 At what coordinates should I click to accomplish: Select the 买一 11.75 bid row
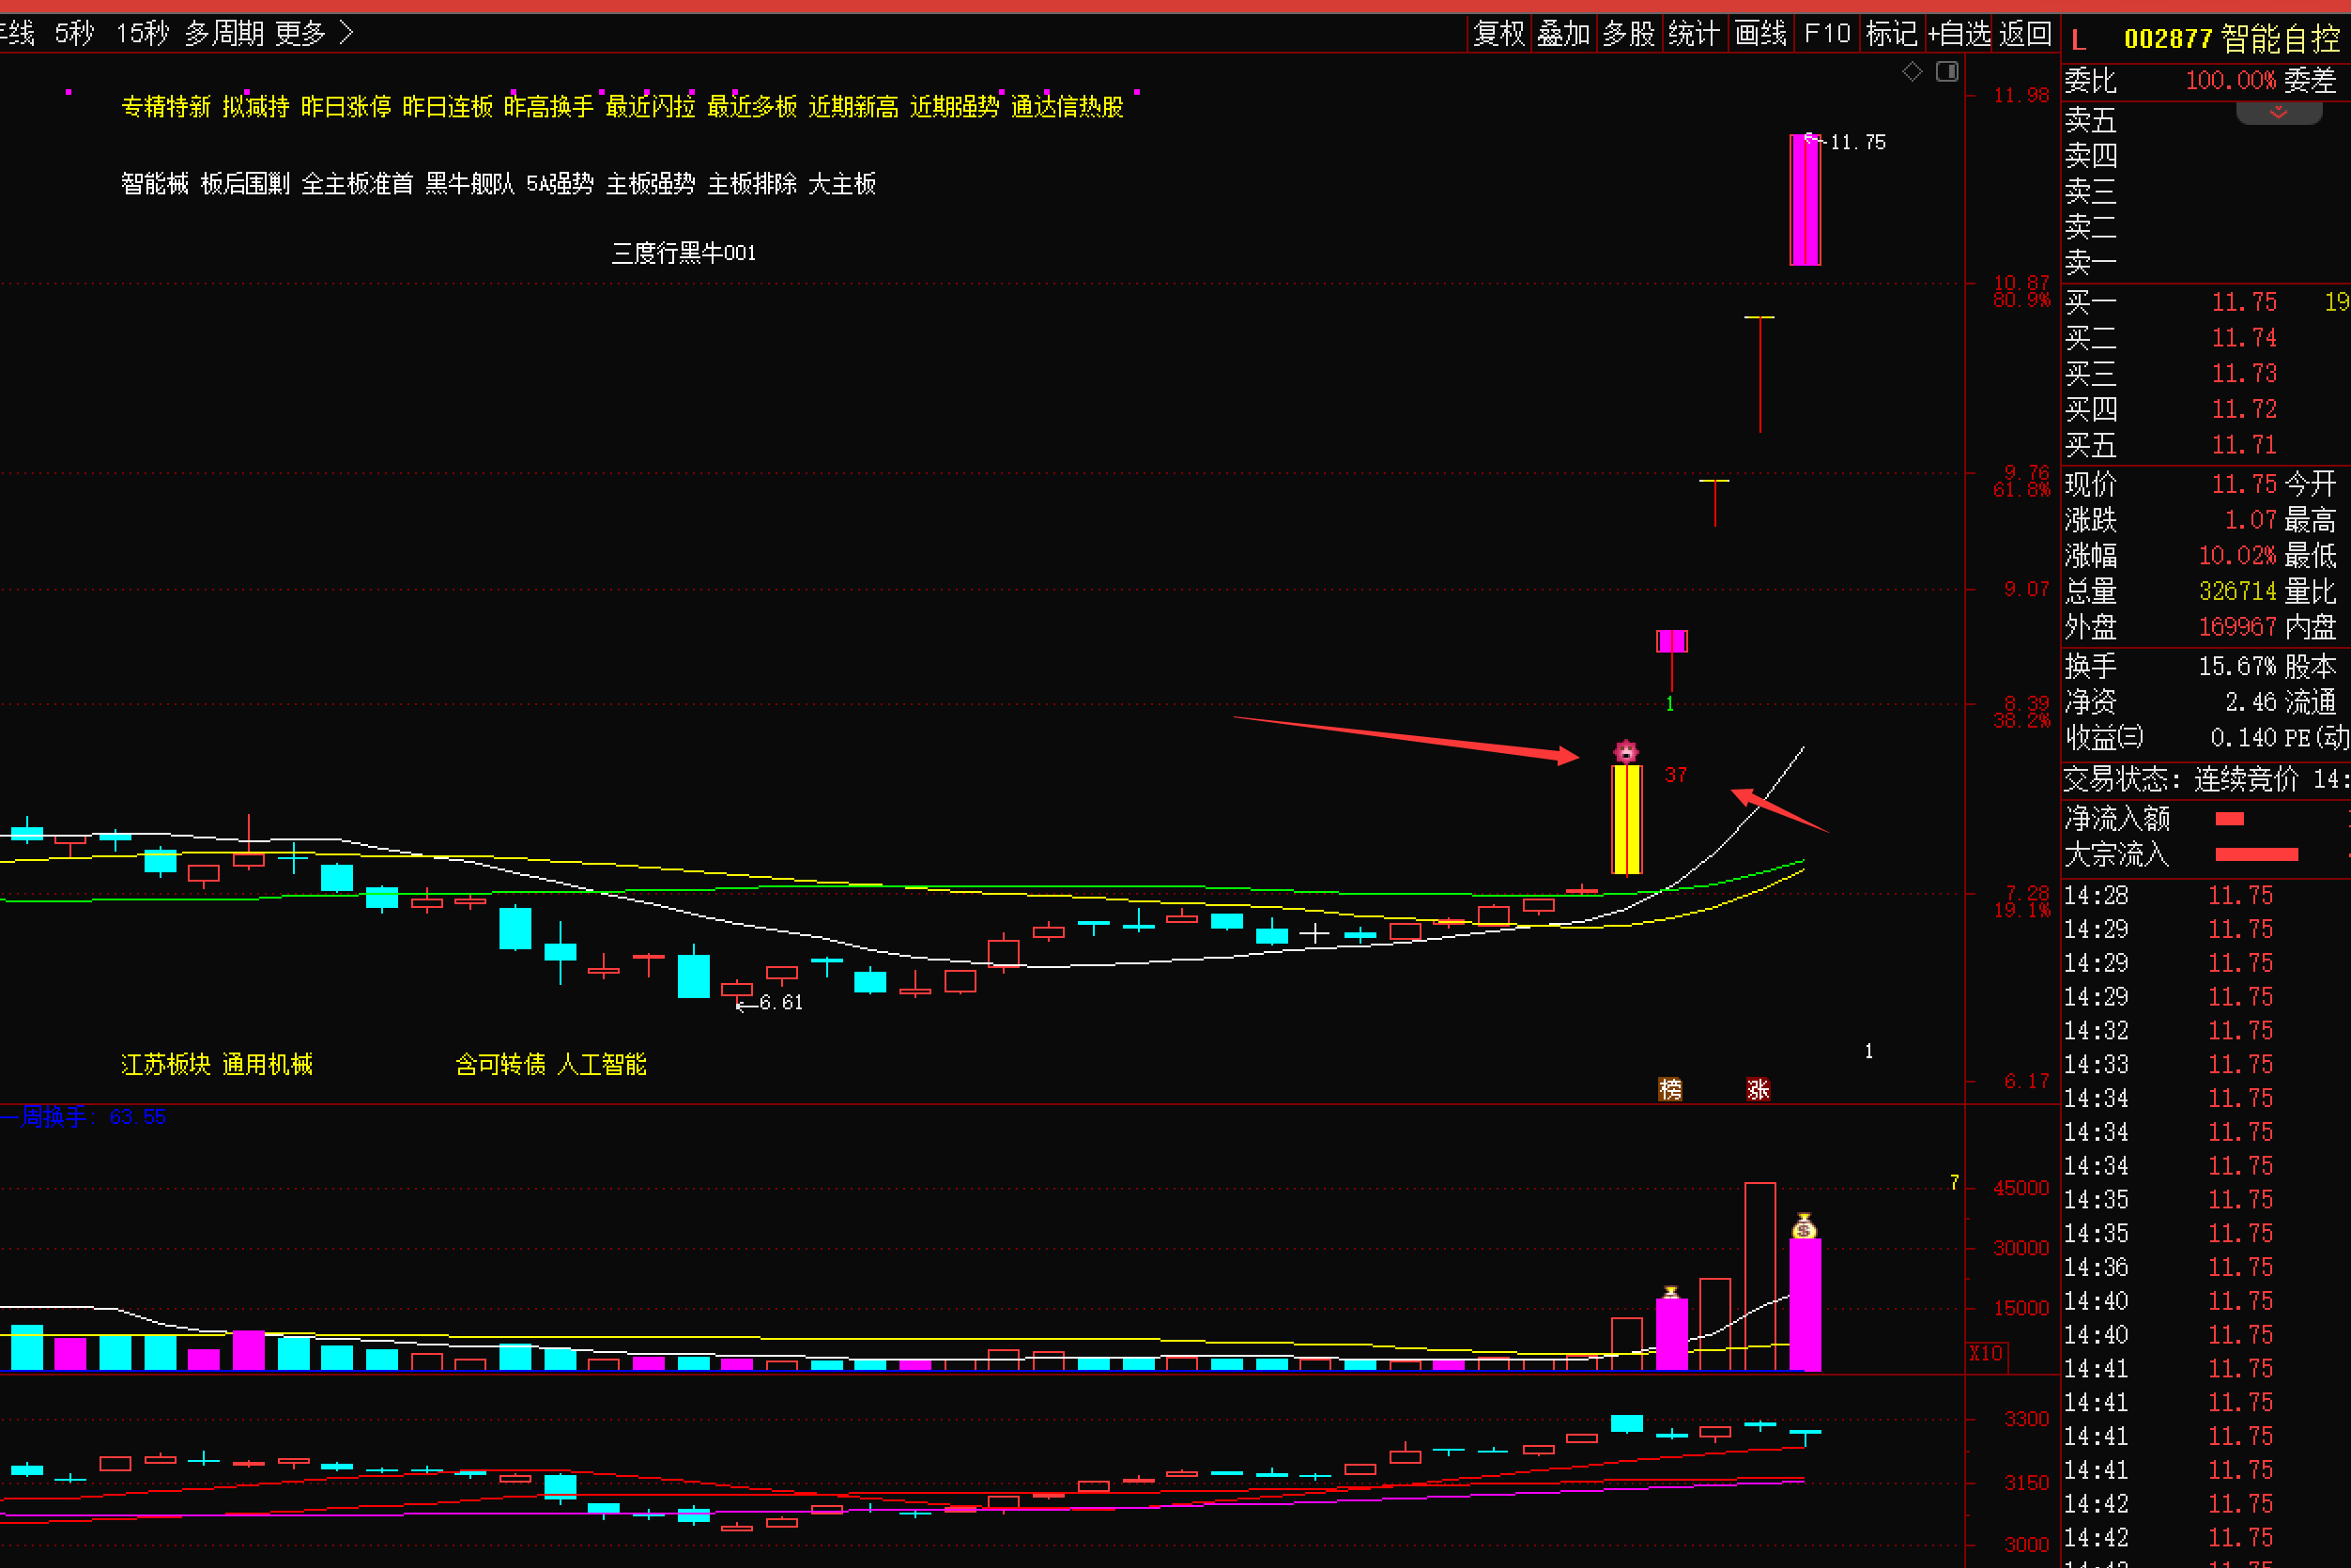pyautogui.click(x=2206, y=302)
